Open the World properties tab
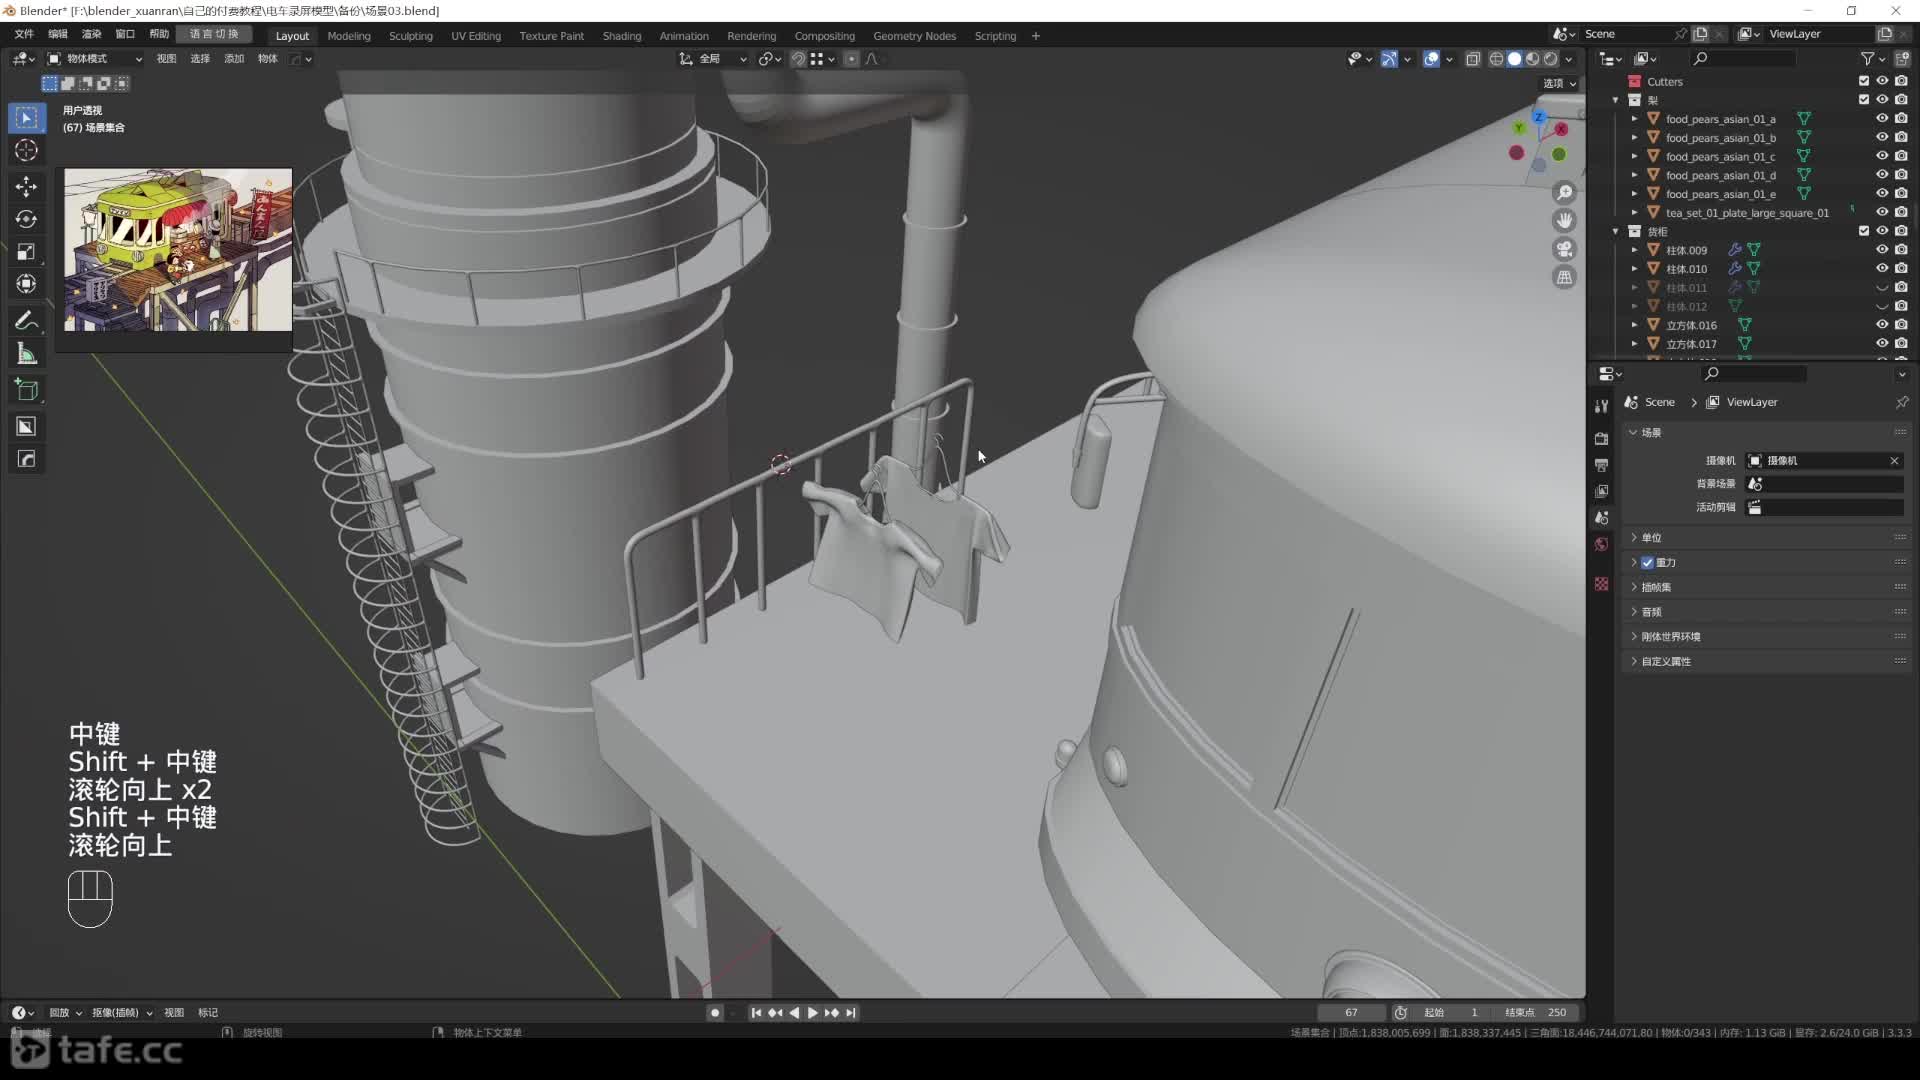1920x1080 pixels. (x=1602, y=544)
